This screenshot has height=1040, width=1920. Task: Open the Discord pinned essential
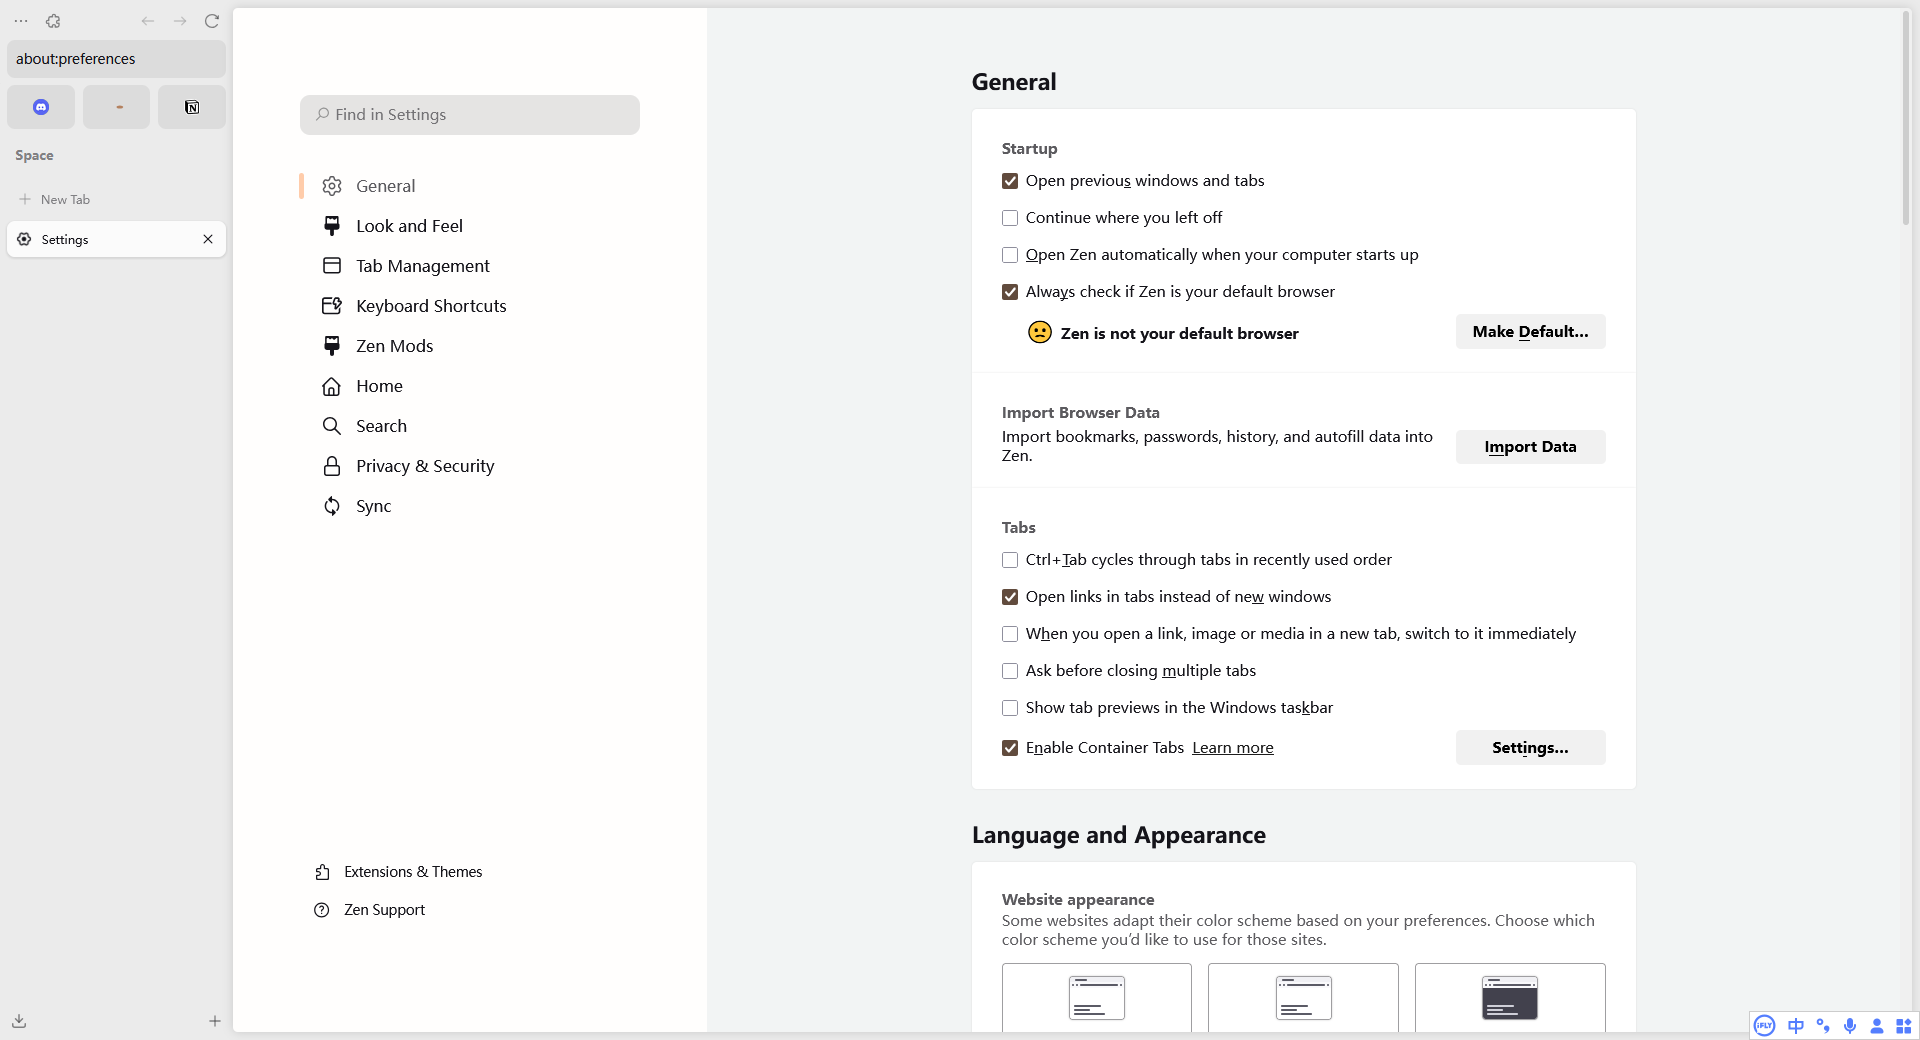click(41, 107)
